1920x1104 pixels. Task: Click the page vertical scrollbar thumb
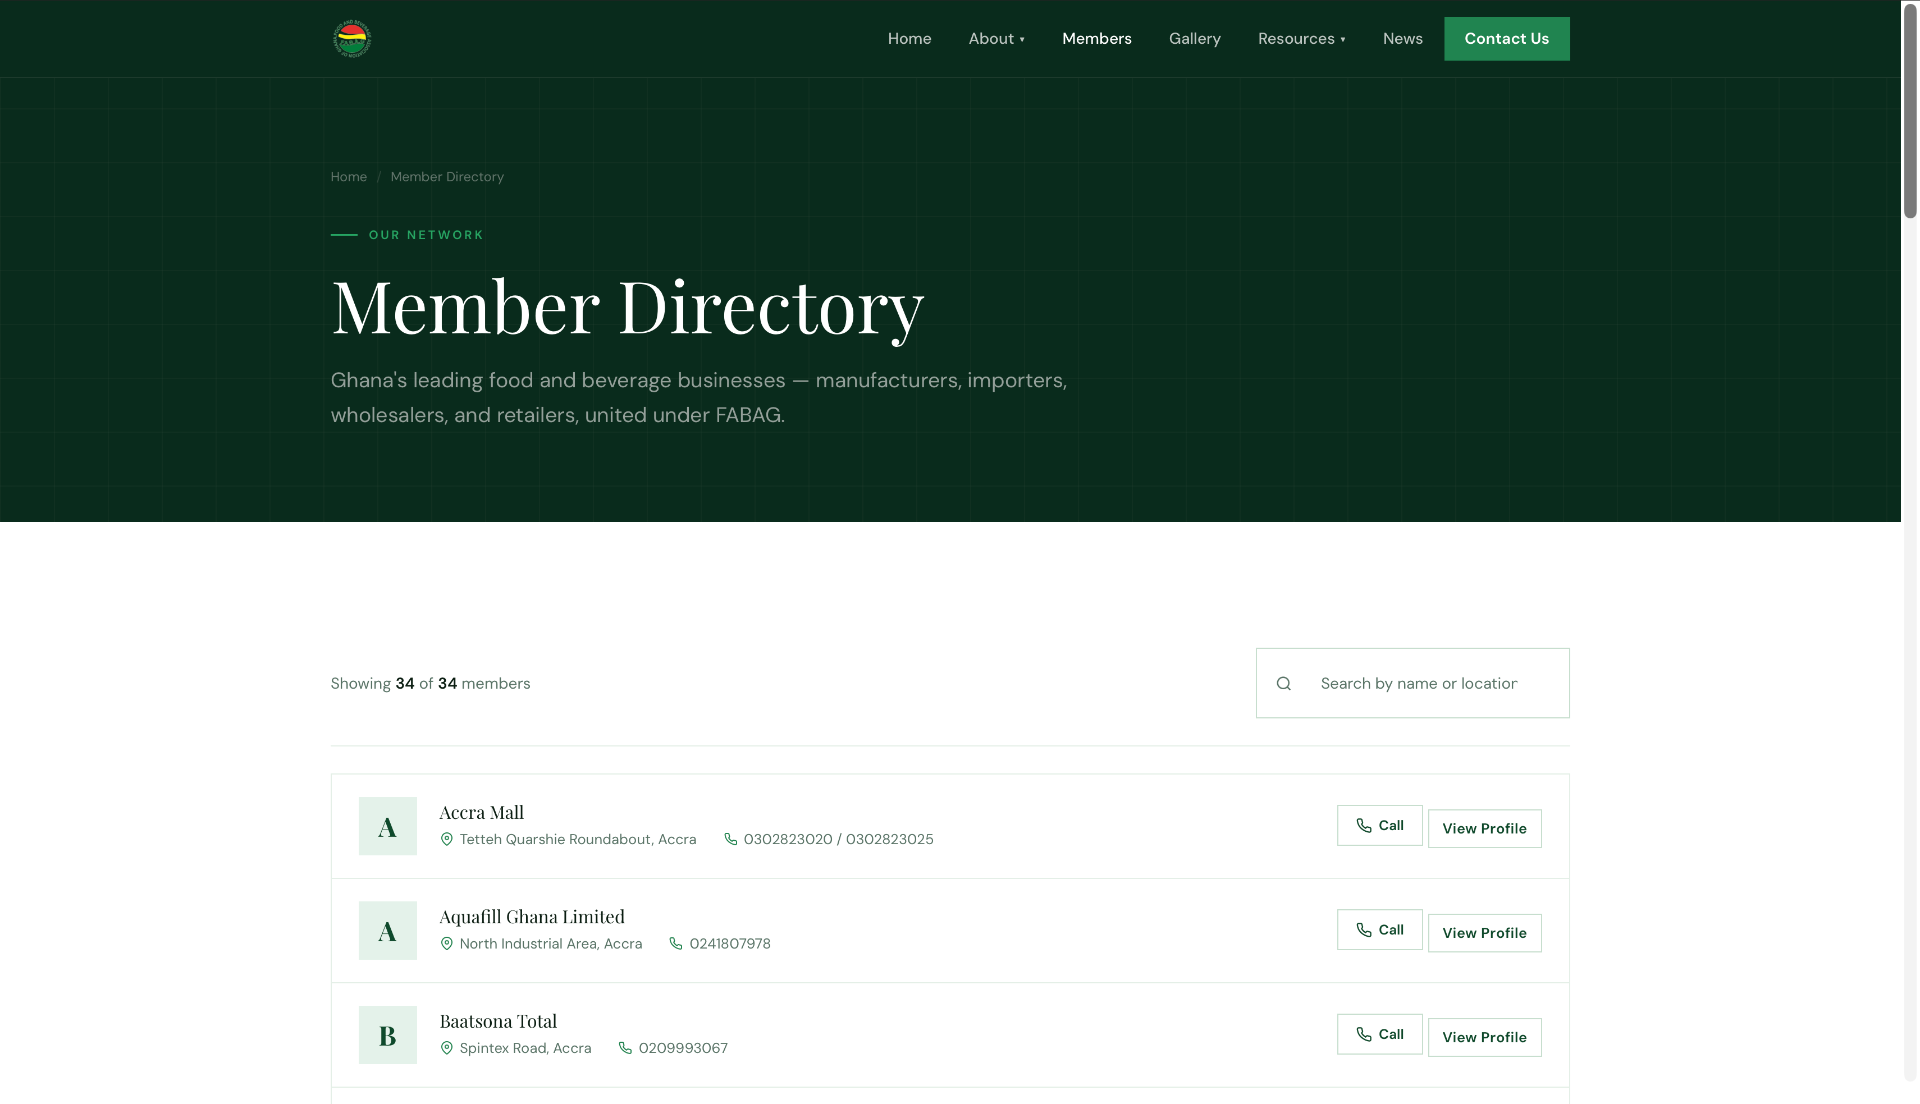point(1910,110)
